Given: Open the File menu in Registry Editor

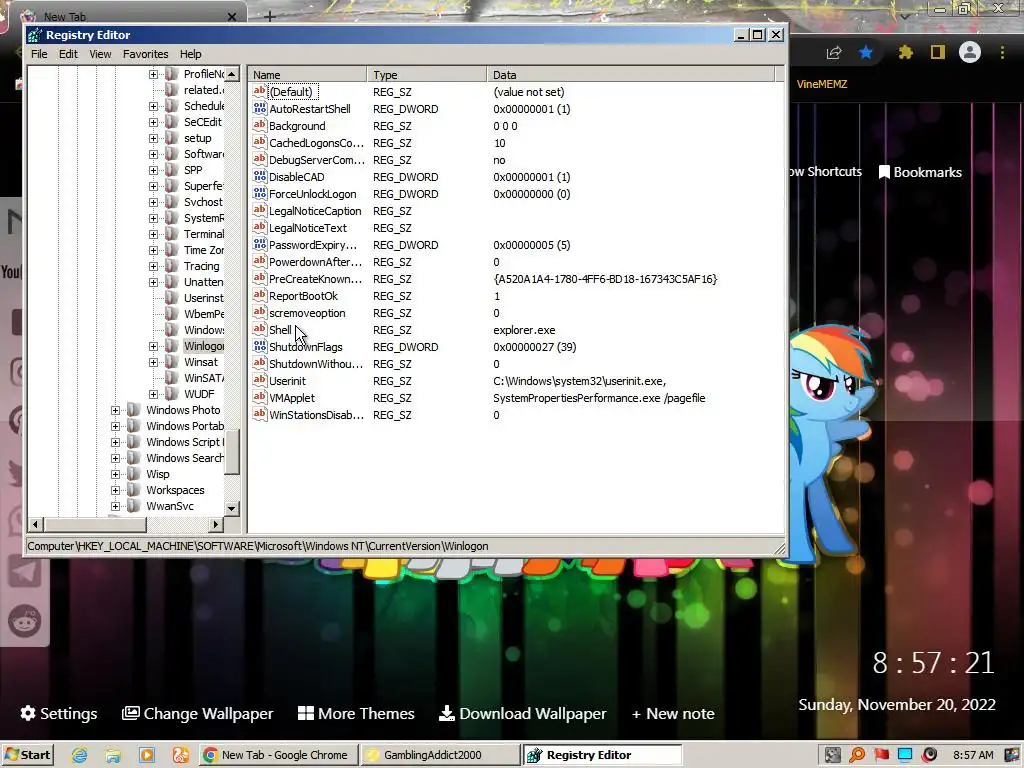Looking at the screenshot, I should 39,54.
